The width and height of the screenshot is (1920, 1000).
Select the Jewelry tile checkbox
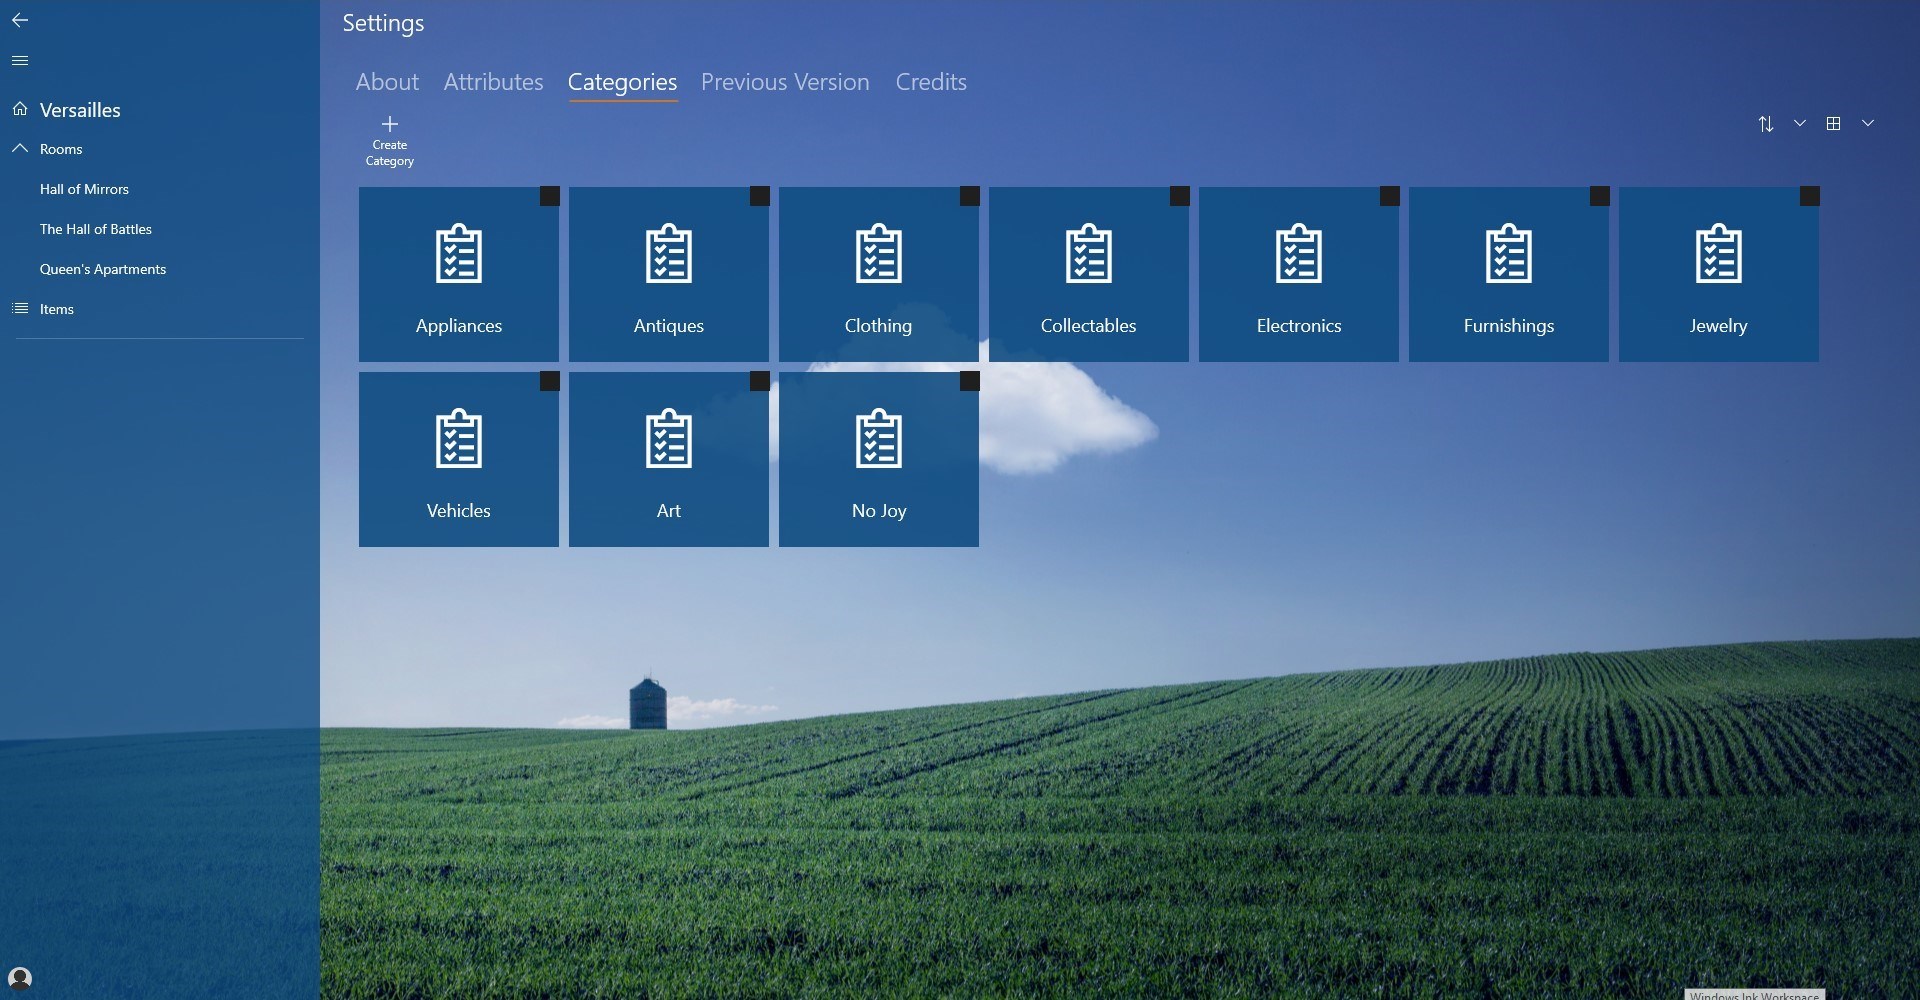(1810, 196)
